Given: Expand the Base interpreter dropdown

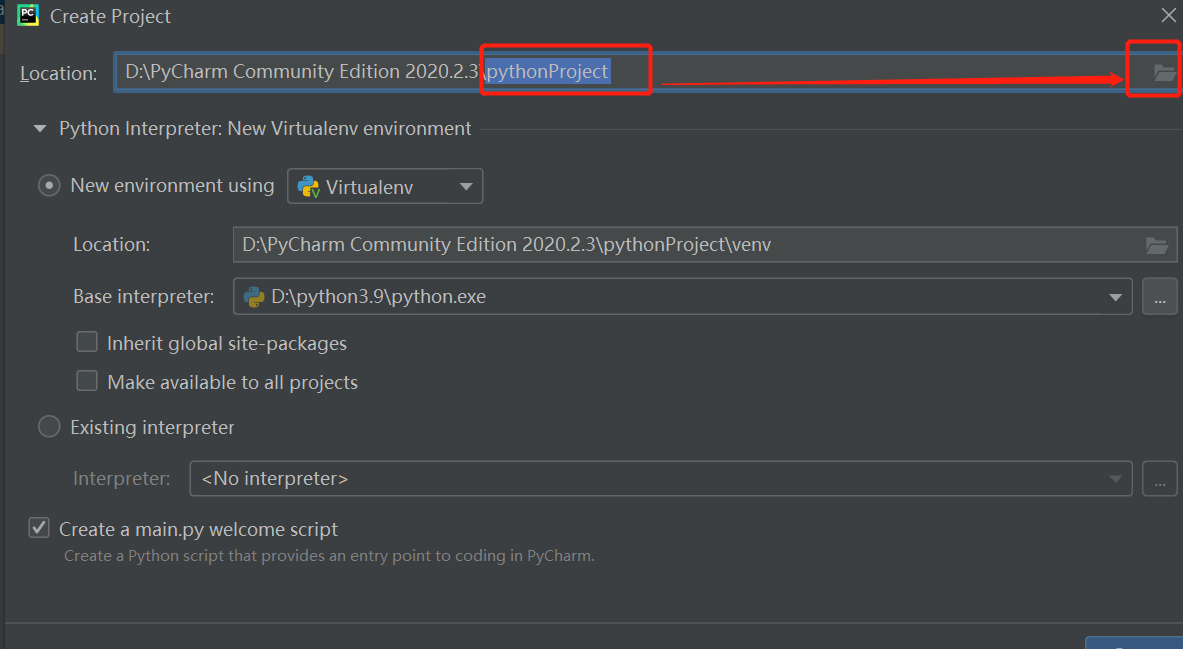Looking at the screenshot, I should tap(1115, 297).
